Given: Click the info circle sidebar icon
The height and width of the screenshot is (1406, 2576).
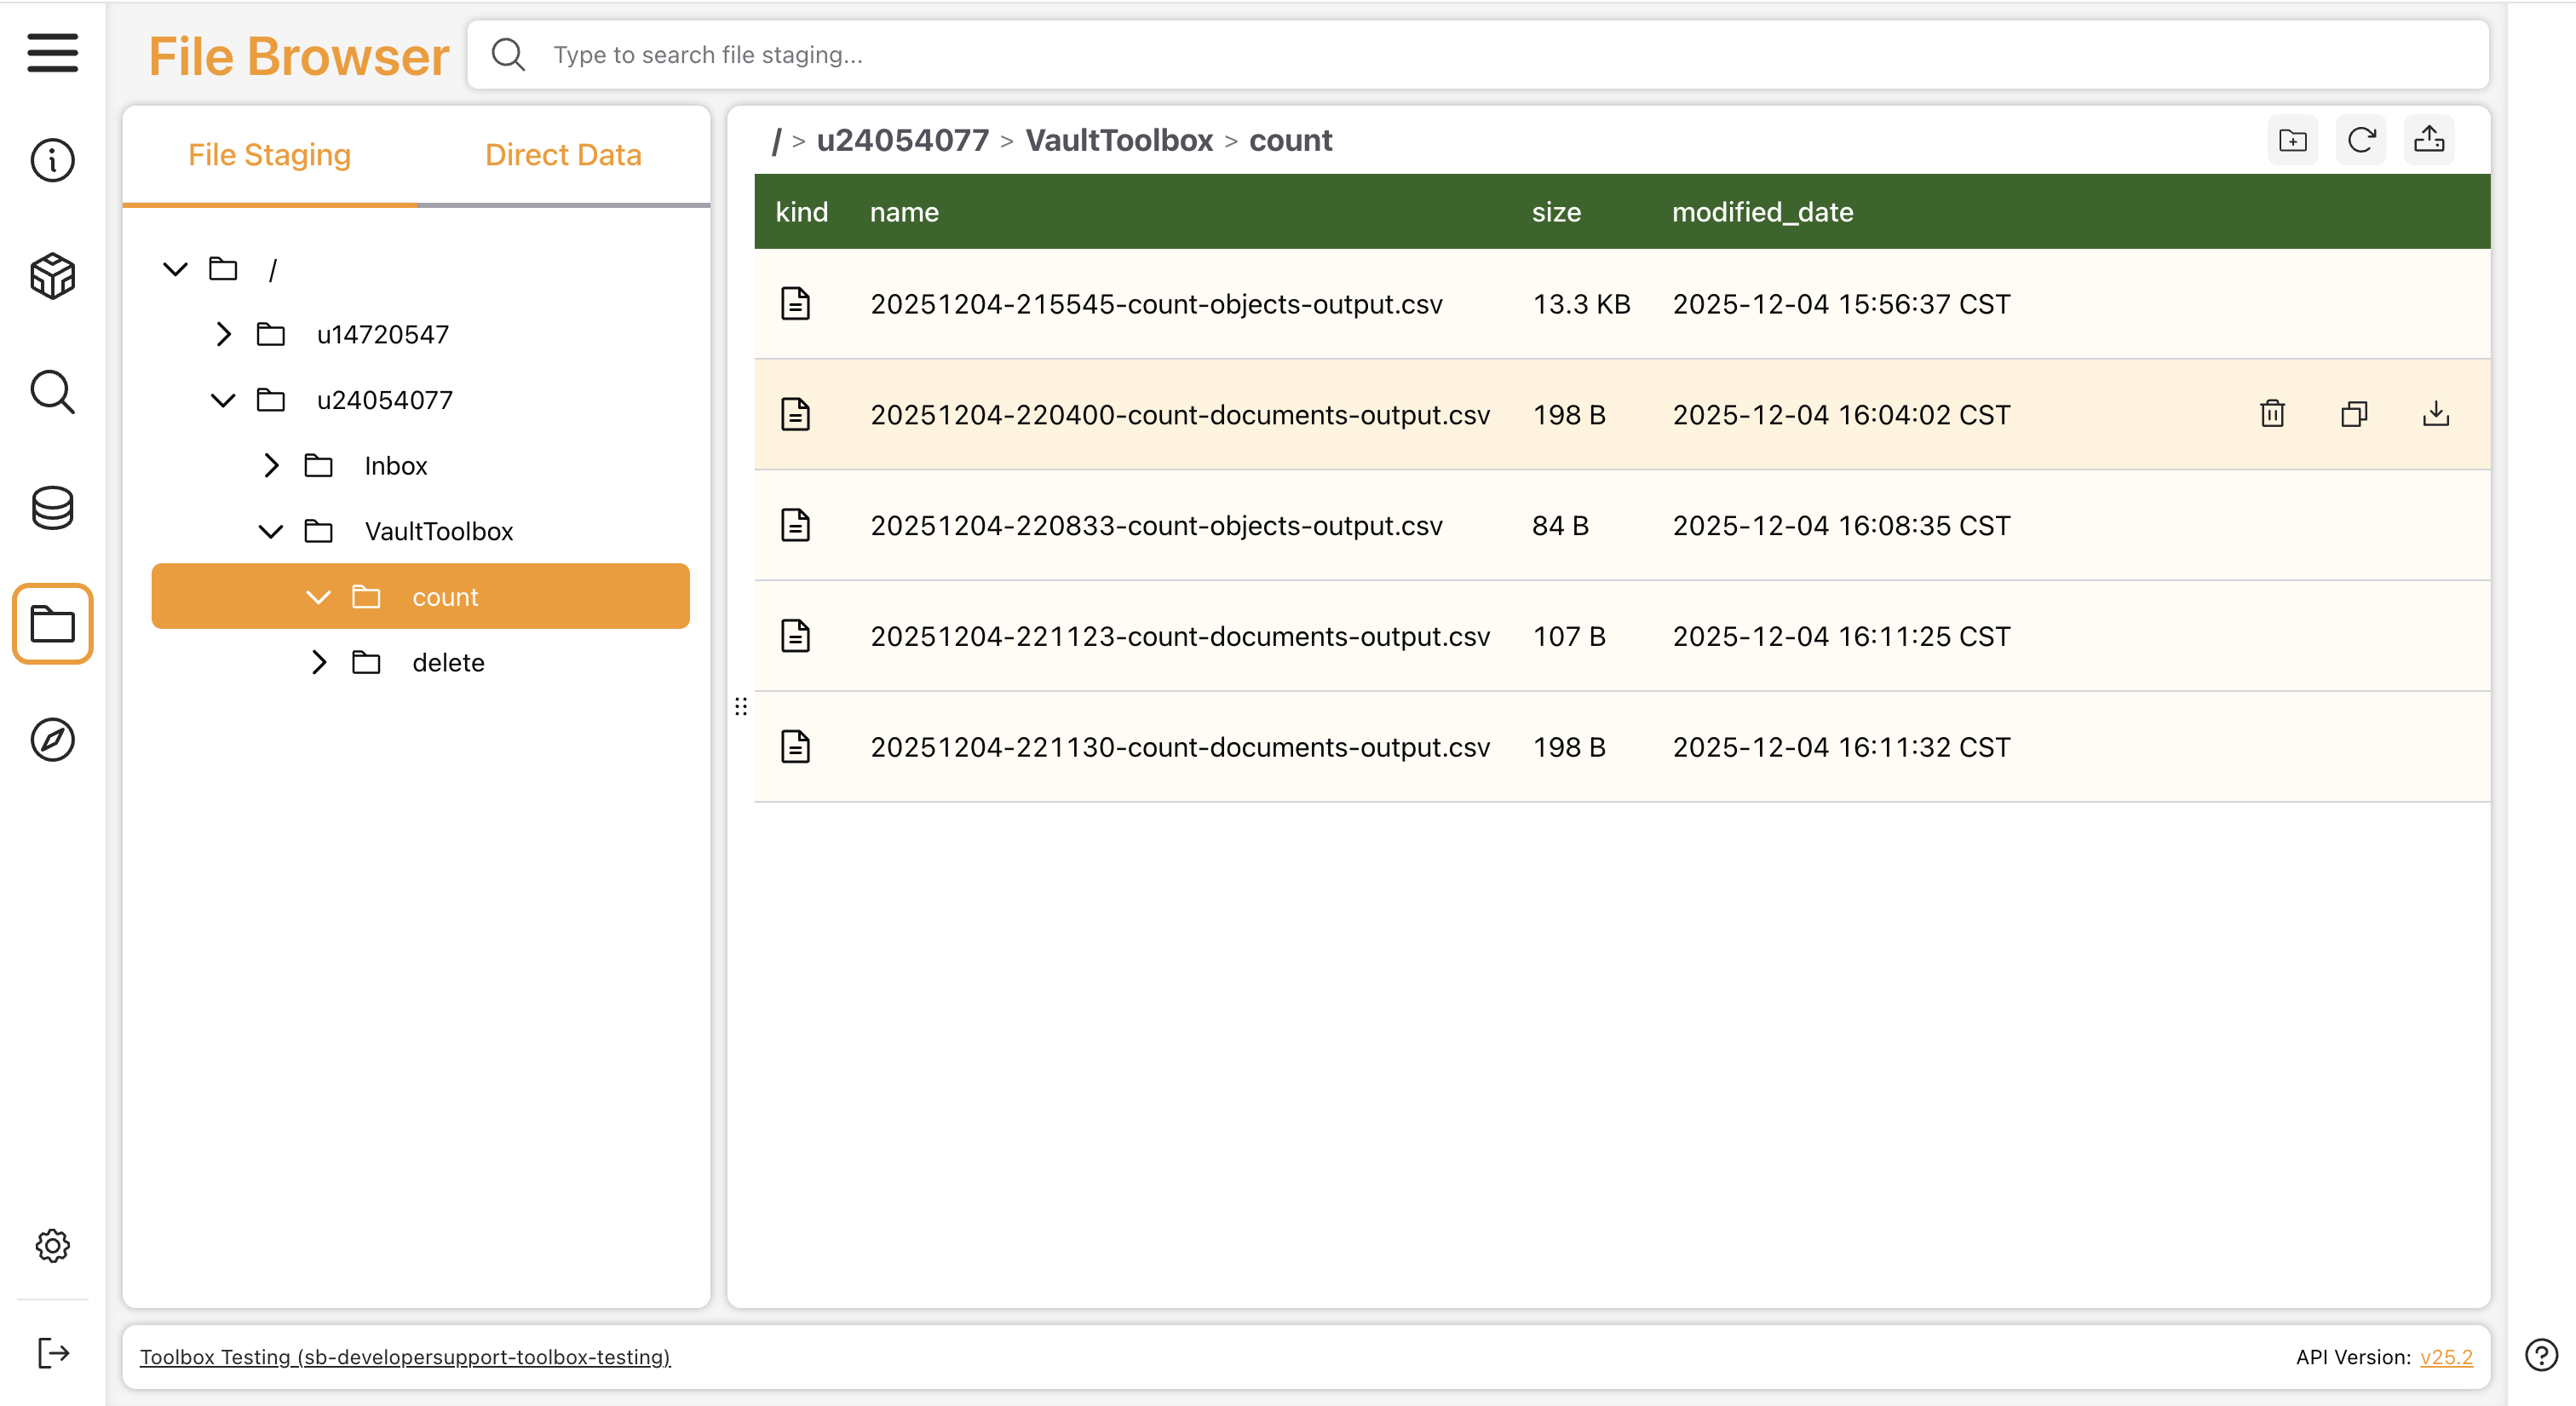Looking at the screenshot, I should point(52,160).
